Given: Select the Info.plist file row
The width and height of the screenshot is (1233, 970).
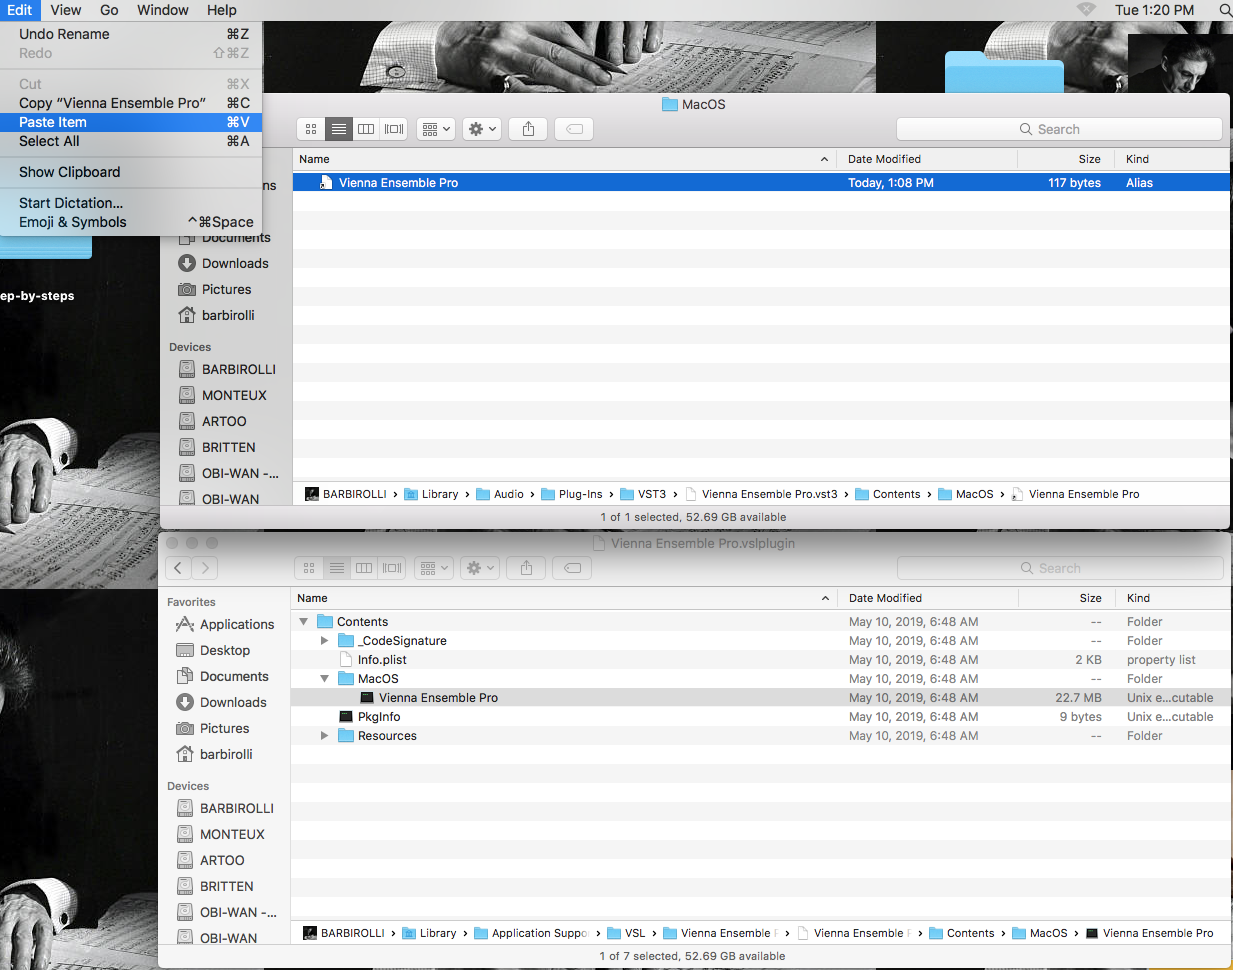Looking at the screenshot, I should tap(760, 660).
